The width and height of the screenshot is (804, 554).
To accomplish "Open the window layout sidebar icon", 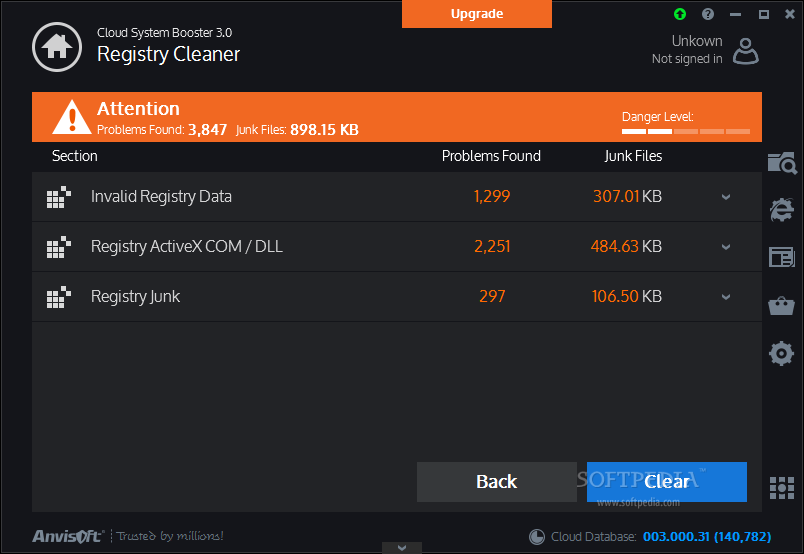I will click(782, 257).
